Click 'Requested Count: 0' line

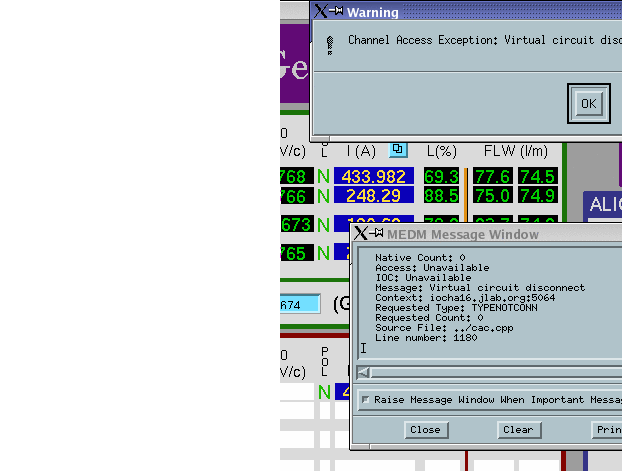tap(429, 317)
